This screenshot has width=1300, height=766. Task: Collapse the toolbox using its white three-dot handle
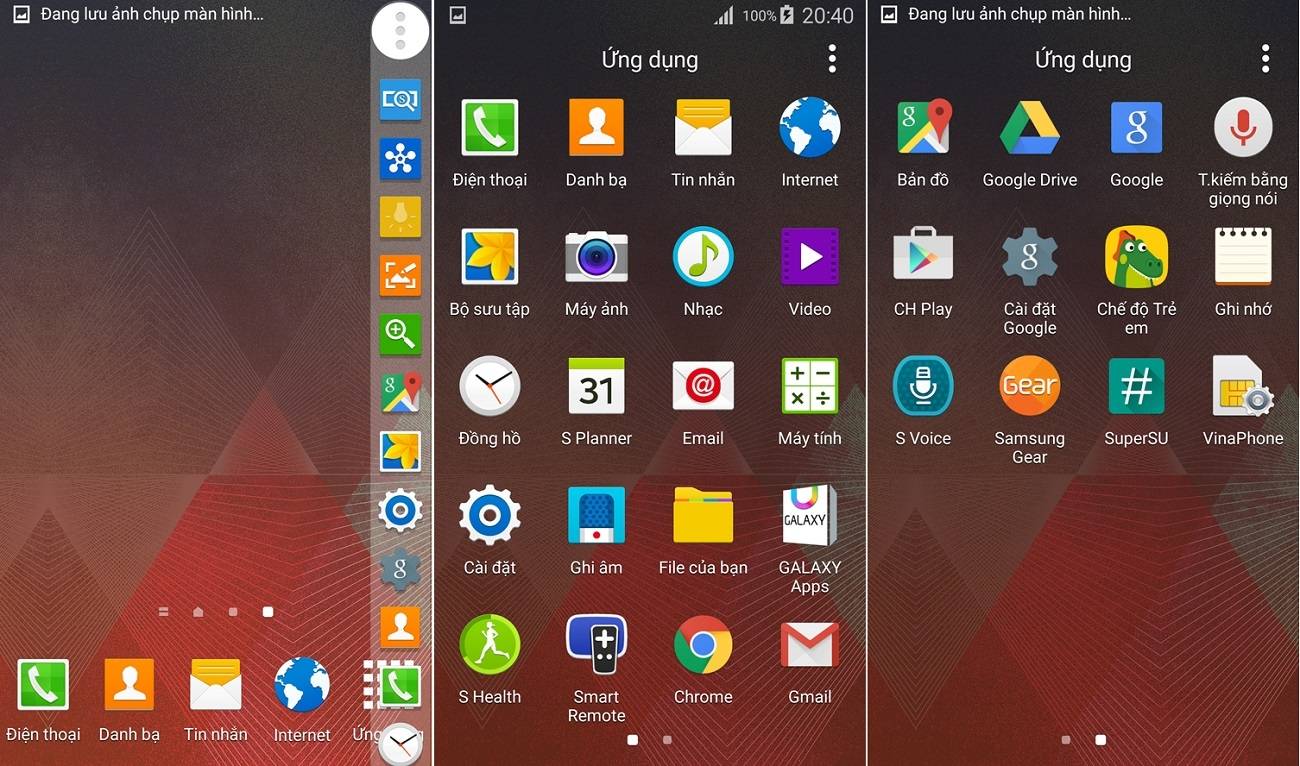(x=400, y=32)
